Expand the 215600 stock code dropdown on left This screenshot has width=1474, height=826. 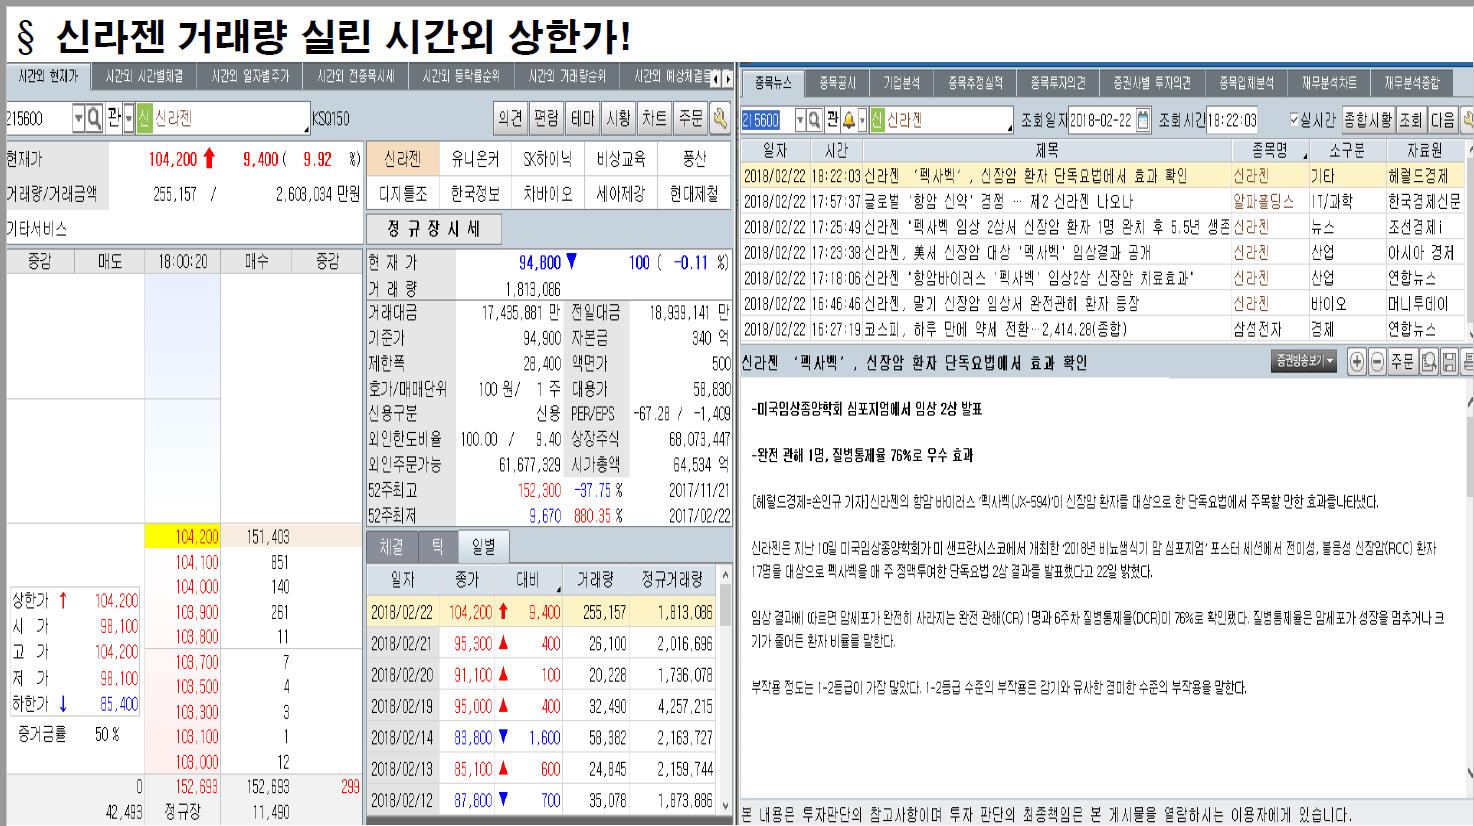[x=78, y=118]
